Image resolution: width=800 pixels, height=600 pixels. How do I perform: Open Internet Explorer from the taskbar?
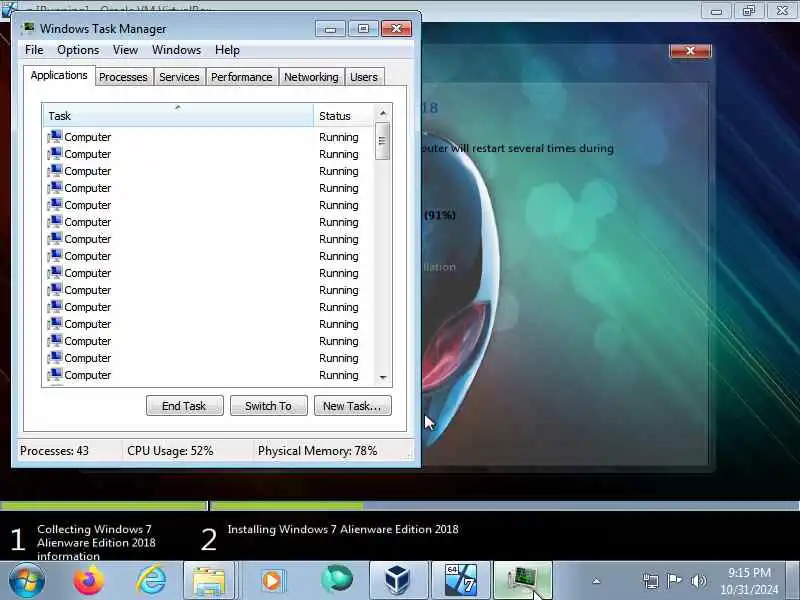(152, 581)
